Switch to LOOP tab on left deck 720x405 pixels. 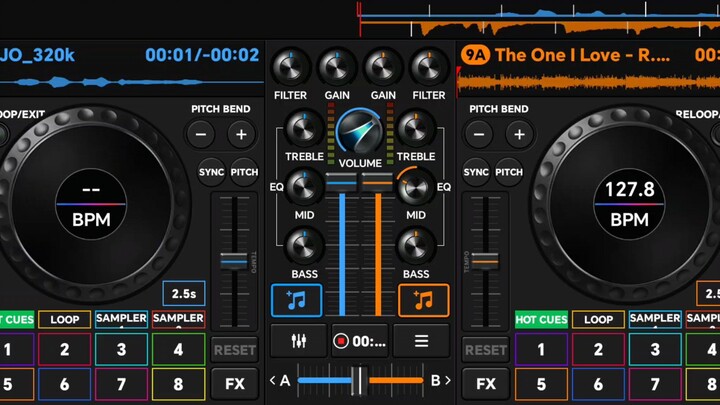64,319
